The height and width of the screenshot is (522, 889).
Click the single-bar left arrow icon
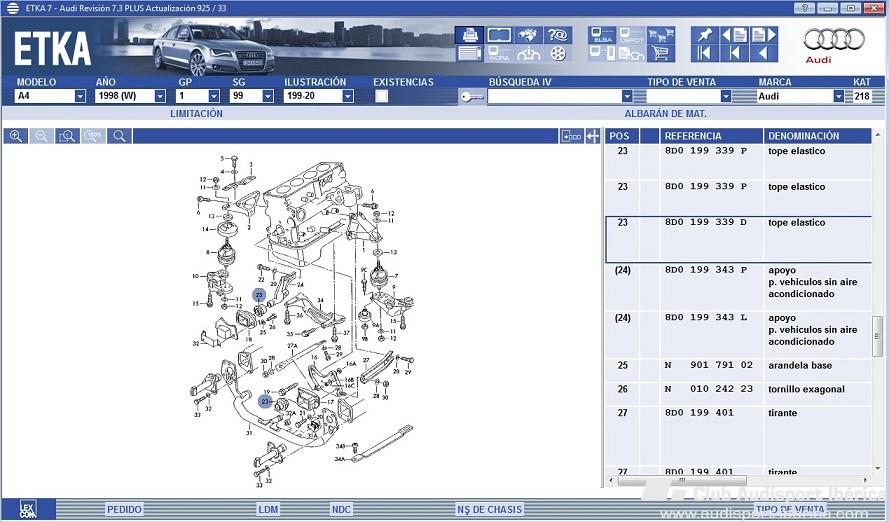pos(734,54)
